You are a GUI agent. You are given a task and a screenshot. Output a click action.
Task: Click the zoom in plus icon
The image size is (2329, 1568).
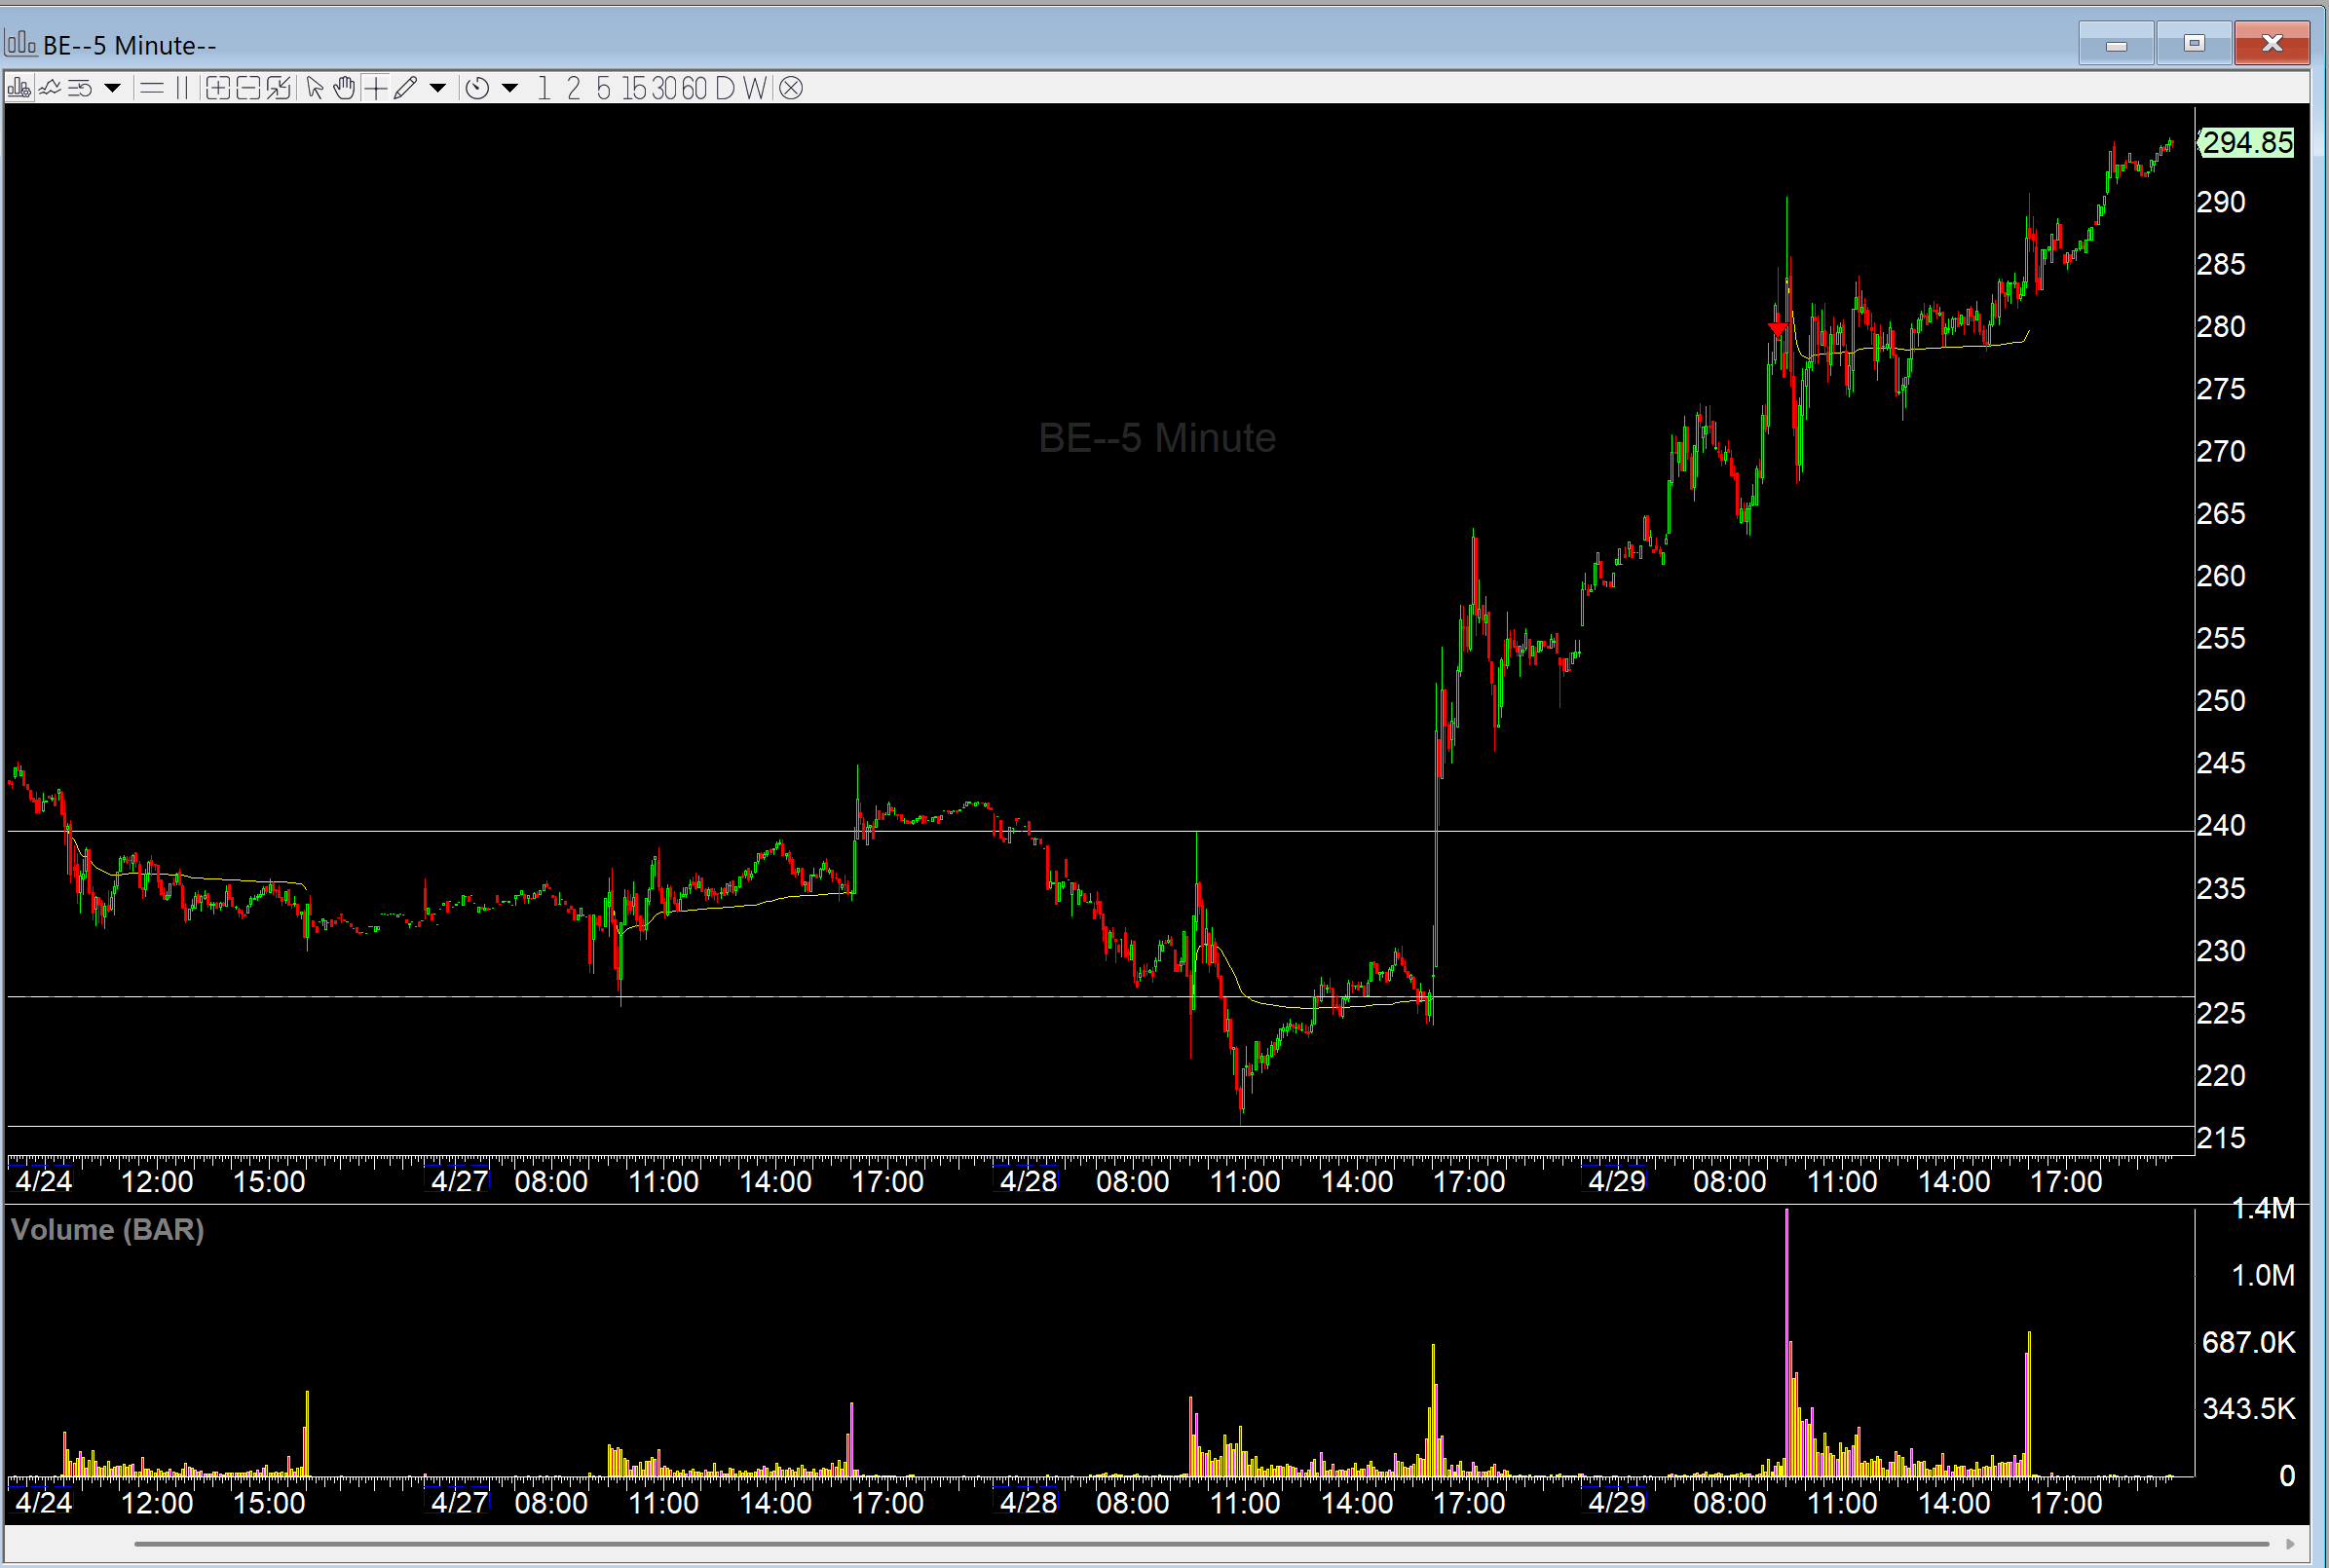pyautogui.click(x=217, y=89)
